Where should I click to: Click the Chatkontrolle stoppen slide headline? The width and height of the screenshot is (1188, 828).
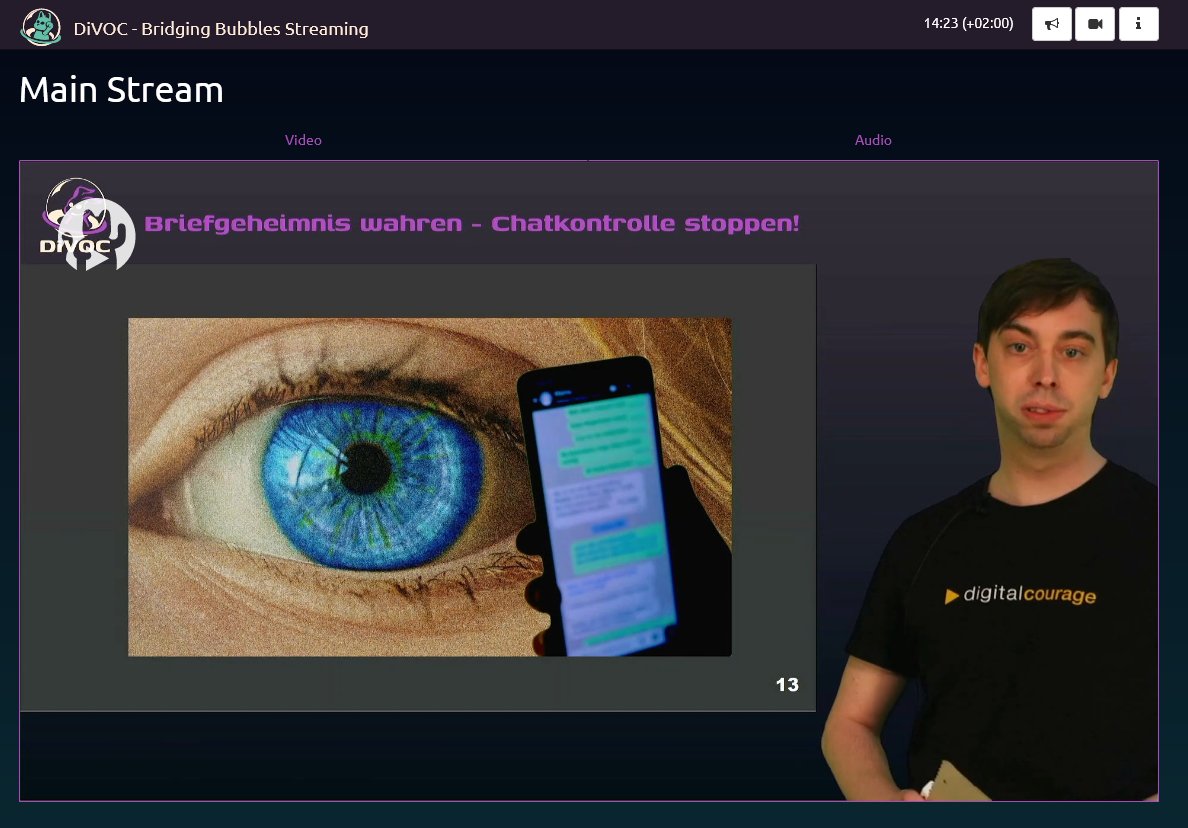tap(472, 222)
